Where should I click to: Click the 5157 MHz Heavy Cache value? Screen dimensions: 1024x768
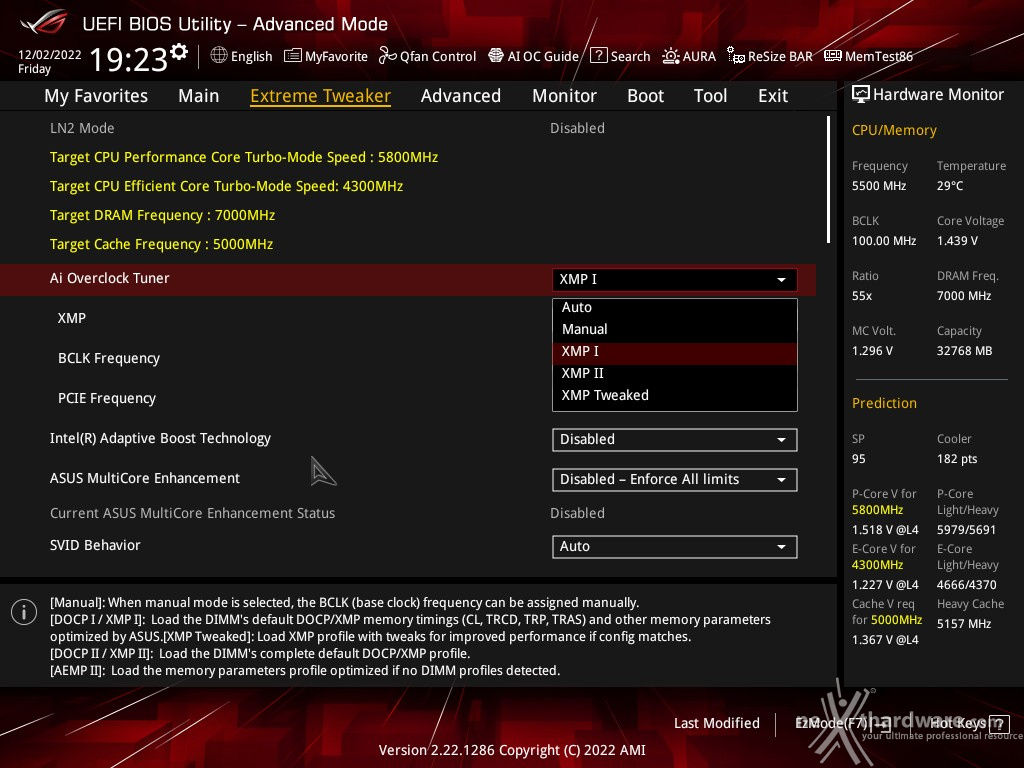click(964, 624)
